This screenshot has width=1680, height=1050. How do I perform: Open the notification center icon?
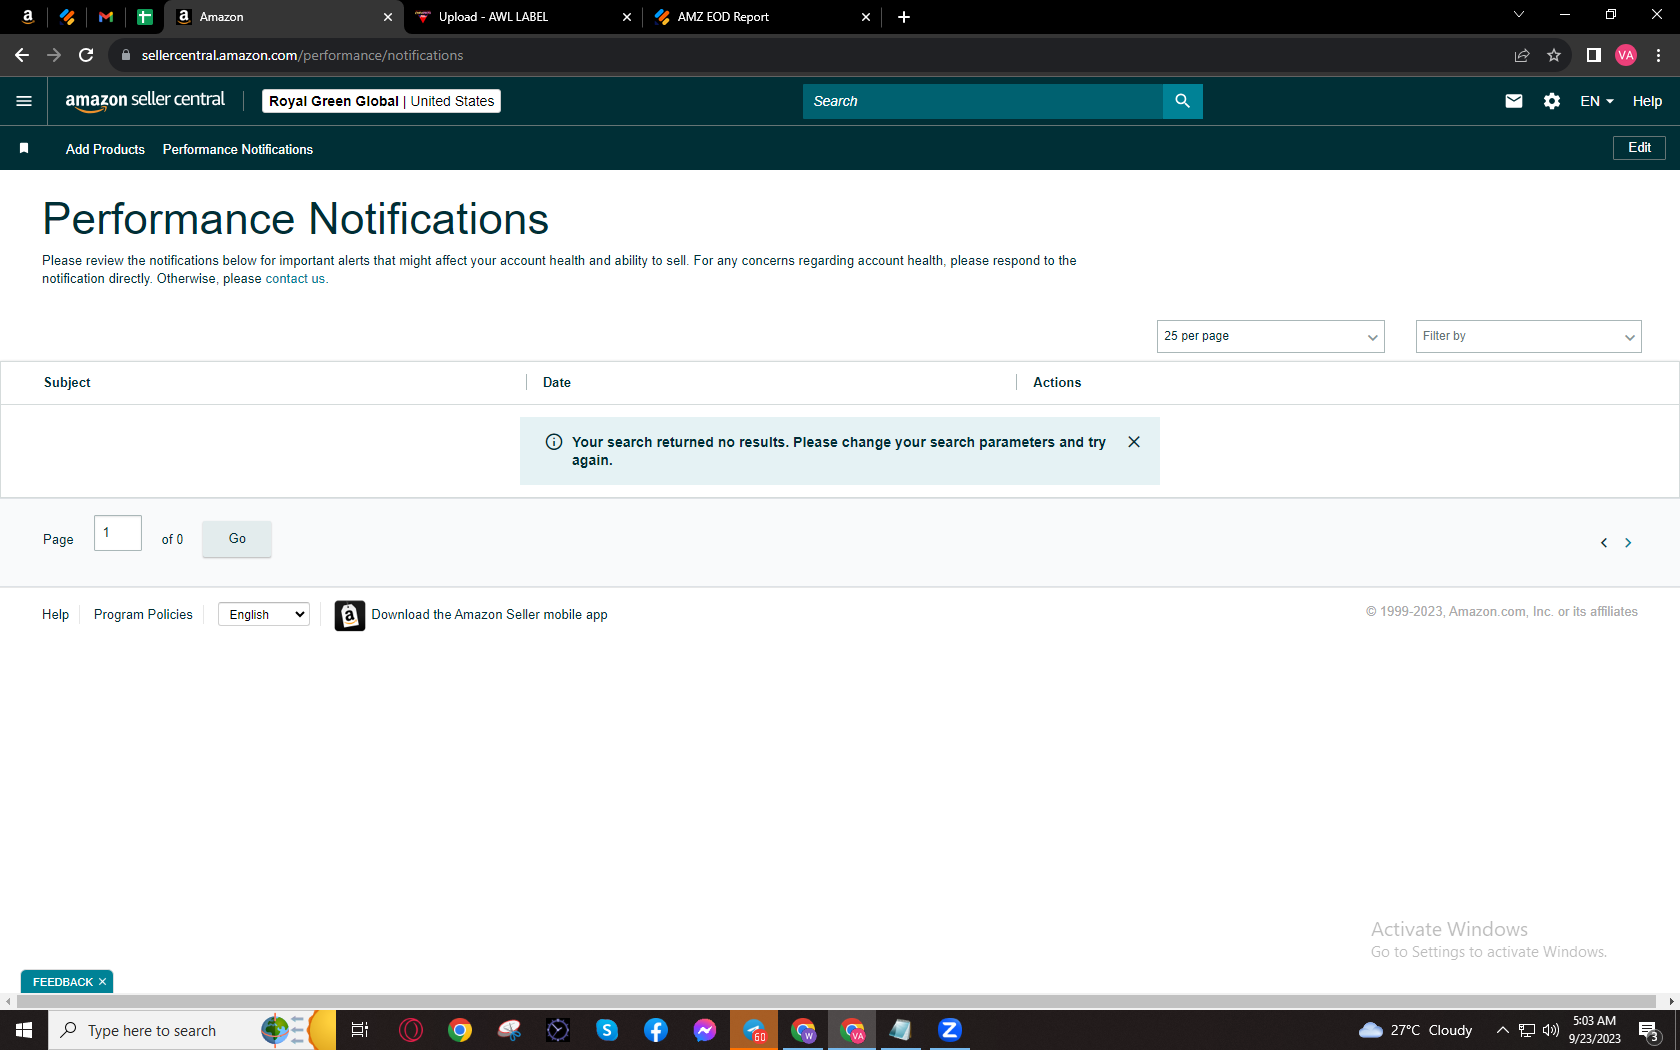point(1649,1031)
